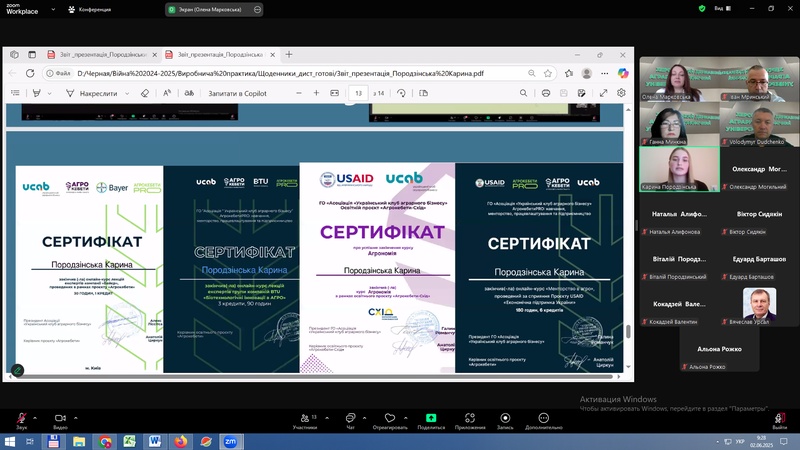Image resolution: width=800 pixels, height=450 pixels.
Task: Open the tab actions menu icon
Action: pyautogui.click(x=32, y=55)
